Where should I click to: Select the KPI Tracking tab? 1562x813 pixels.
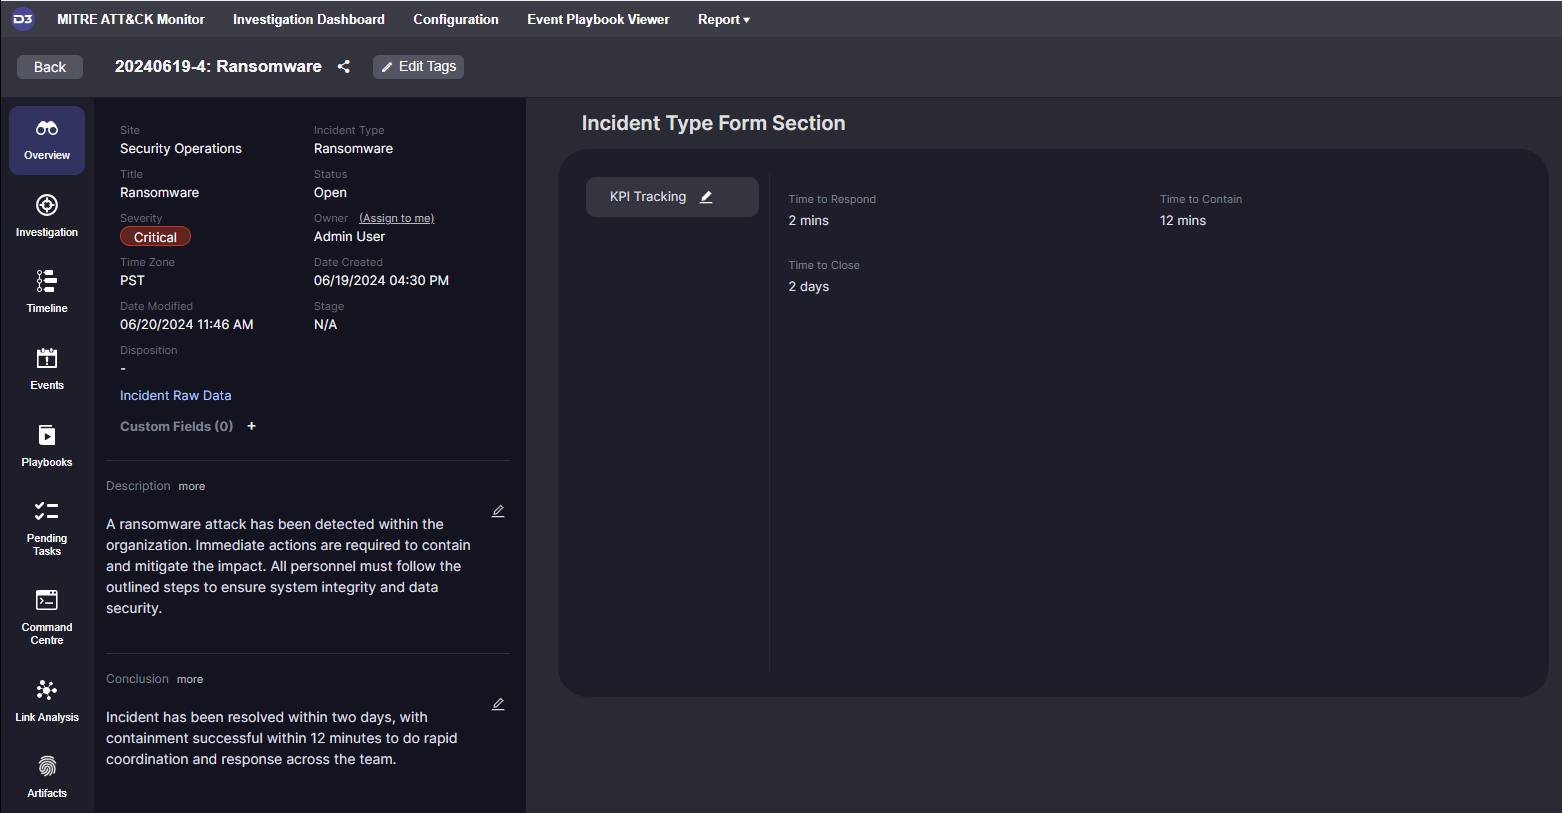click(648, 197)
